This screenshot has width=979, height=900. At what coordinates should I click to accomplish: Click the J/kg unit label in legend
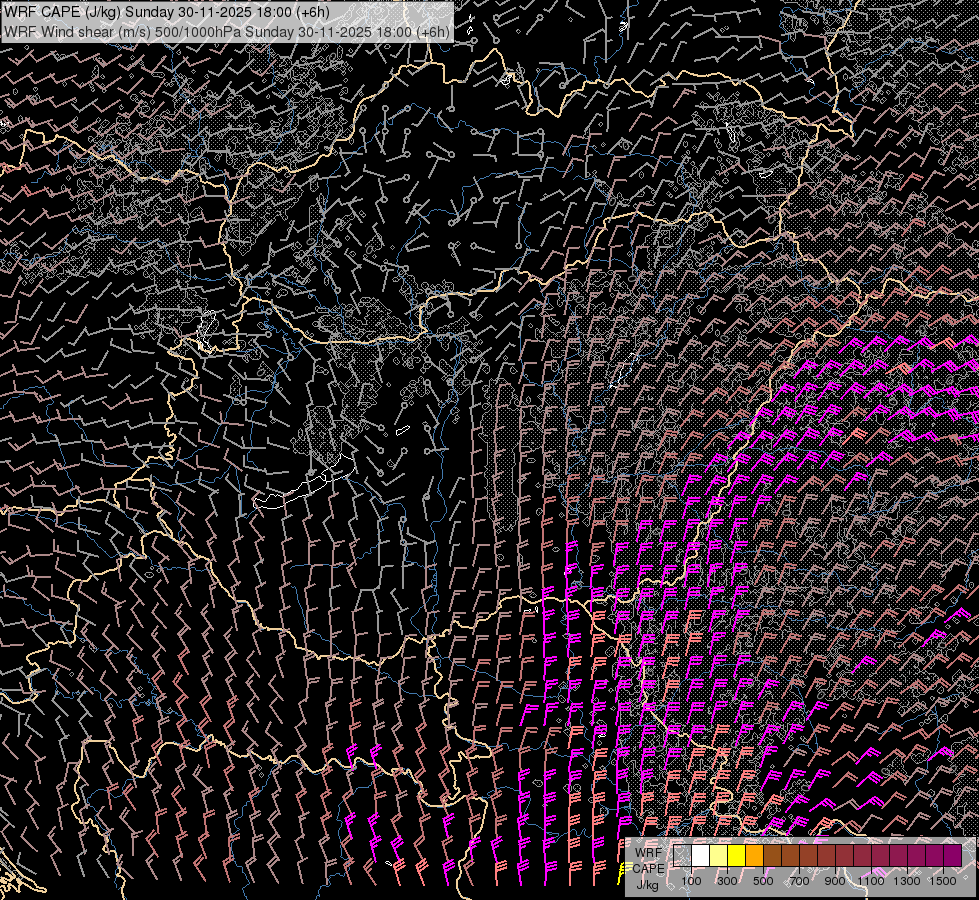click(x=647, y=884)
